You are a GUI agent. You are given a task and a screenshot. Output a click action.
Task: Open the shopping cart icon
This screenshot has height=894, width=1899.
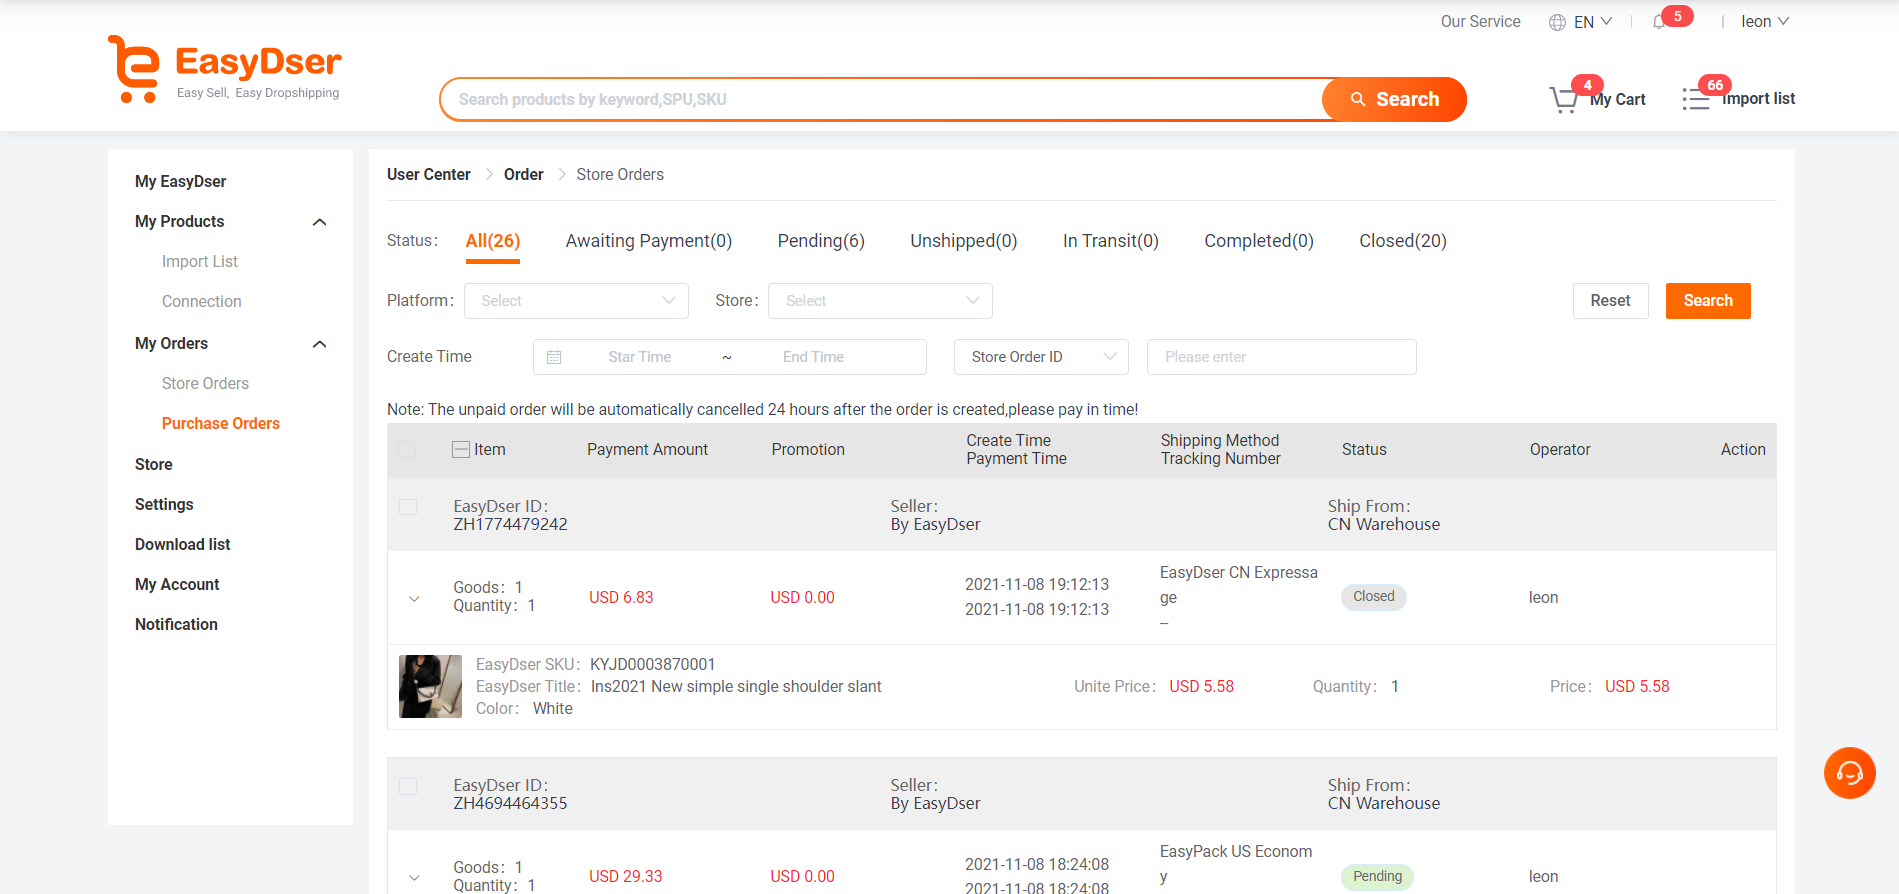[1563, 99]
